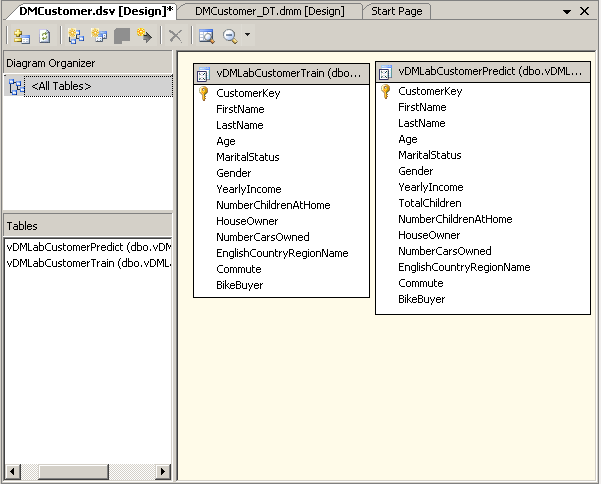Select NumberCarsOwned in vDMLabCustomerPredict table
The image size is (601, 484).
(445, 251)
